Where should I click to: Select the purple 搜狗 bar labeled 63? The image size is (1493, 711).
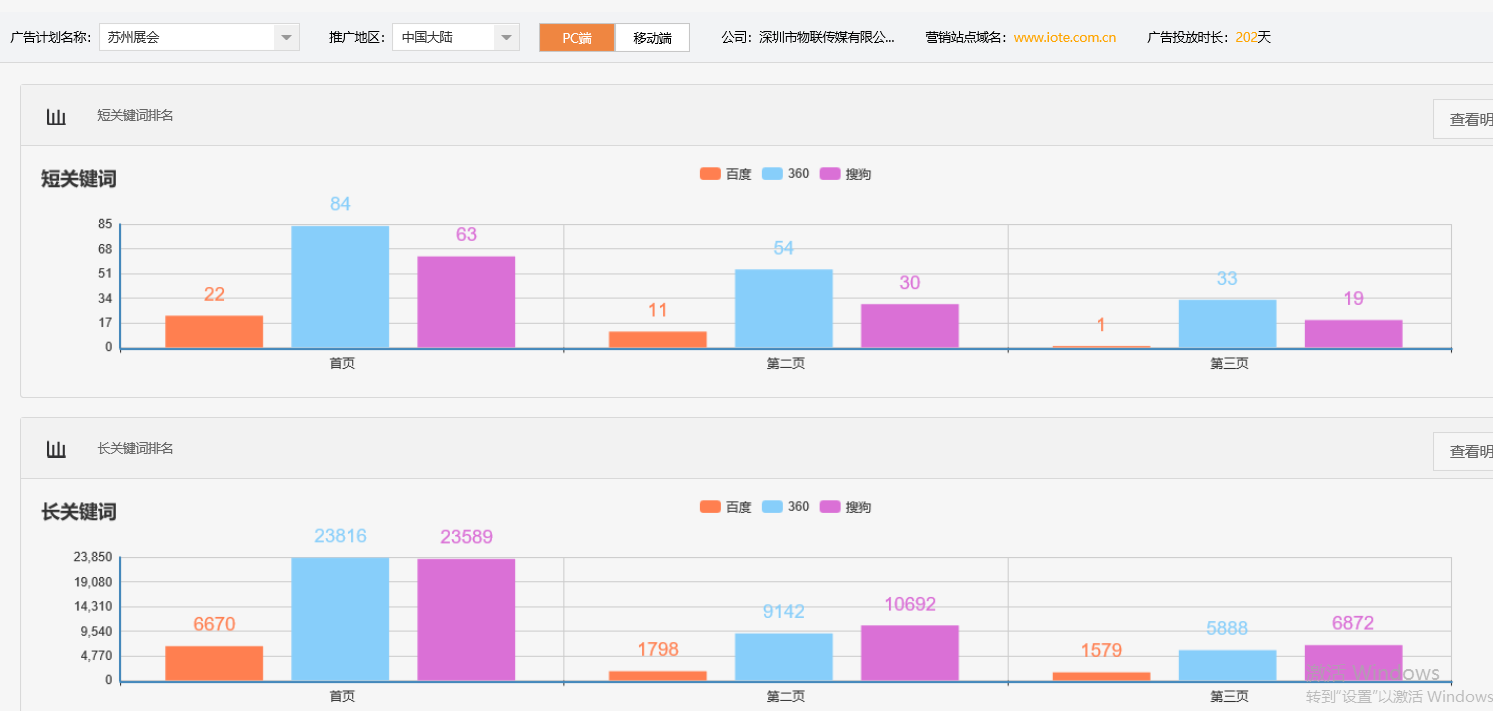pyautogui.click(x=466, y=302)
